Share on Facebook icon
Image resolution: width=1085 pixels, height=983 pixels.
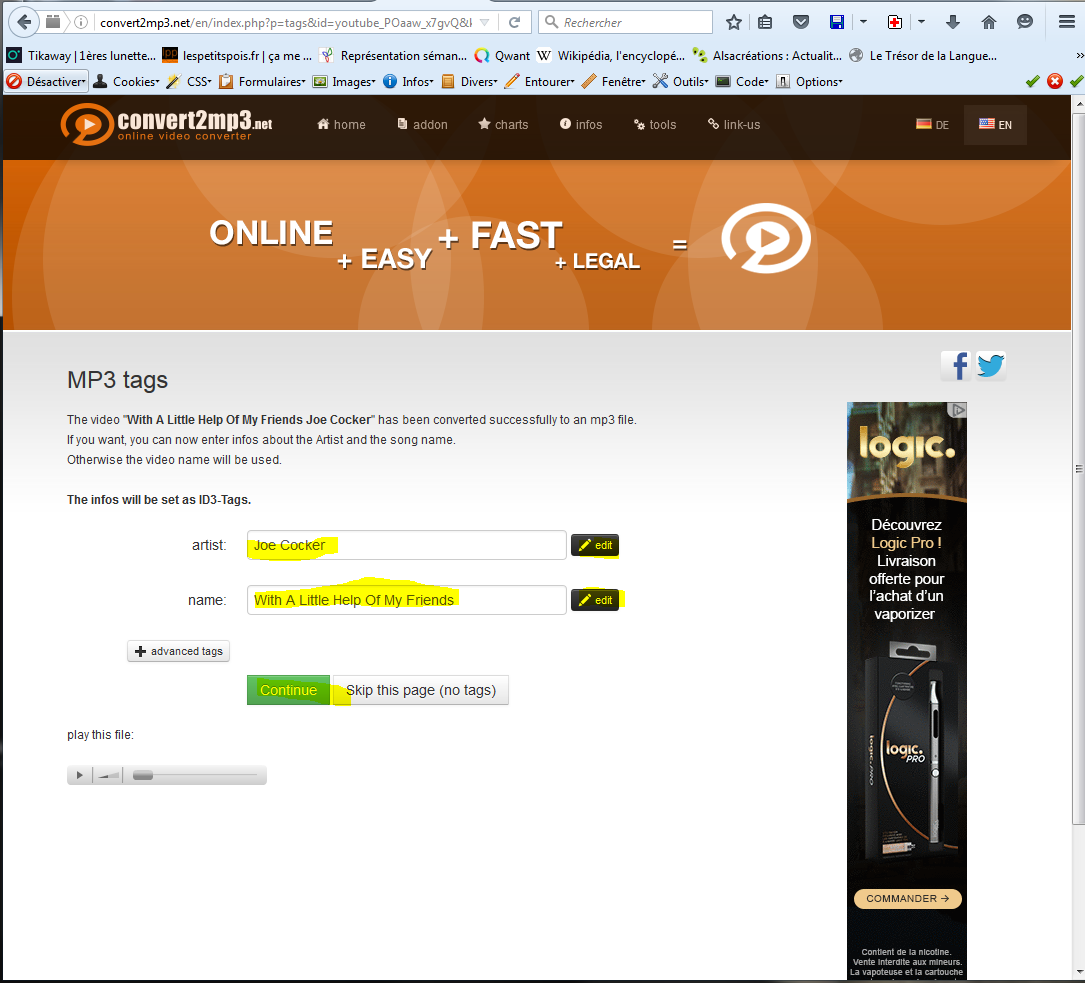point(956,365)
